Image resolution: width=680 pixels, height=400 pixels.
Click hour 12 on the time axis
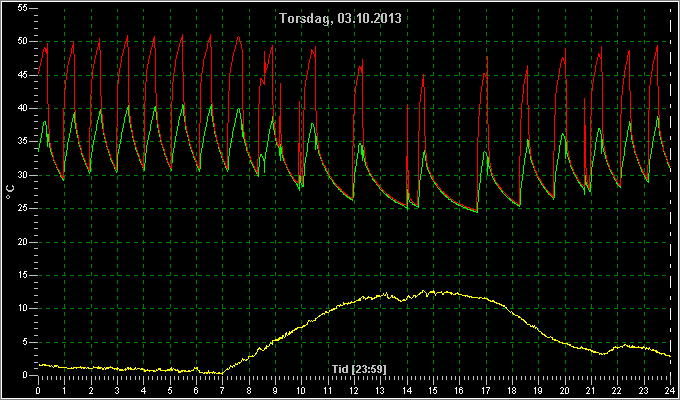(x=354, y=389)
